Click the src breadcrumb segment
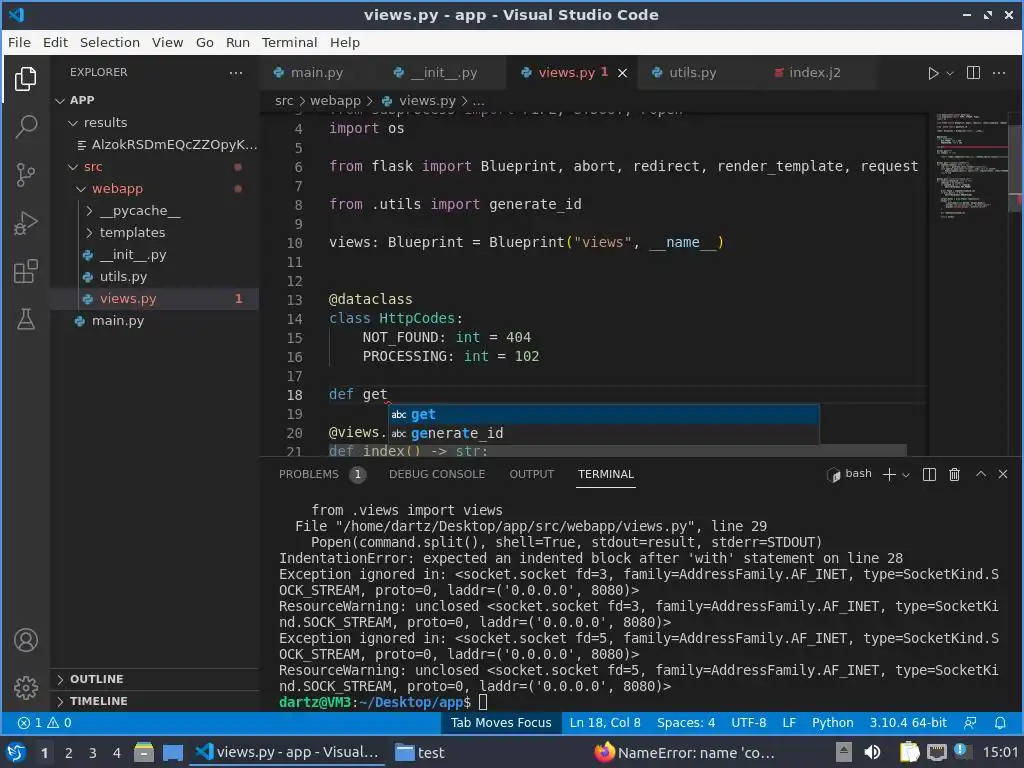This screenshot has width=1024, height=768. 284,101
